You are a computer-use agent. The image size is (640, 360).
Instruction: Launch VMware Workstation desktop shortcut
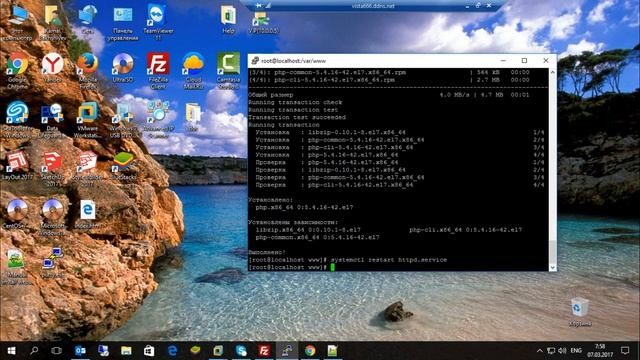(87, 119)
